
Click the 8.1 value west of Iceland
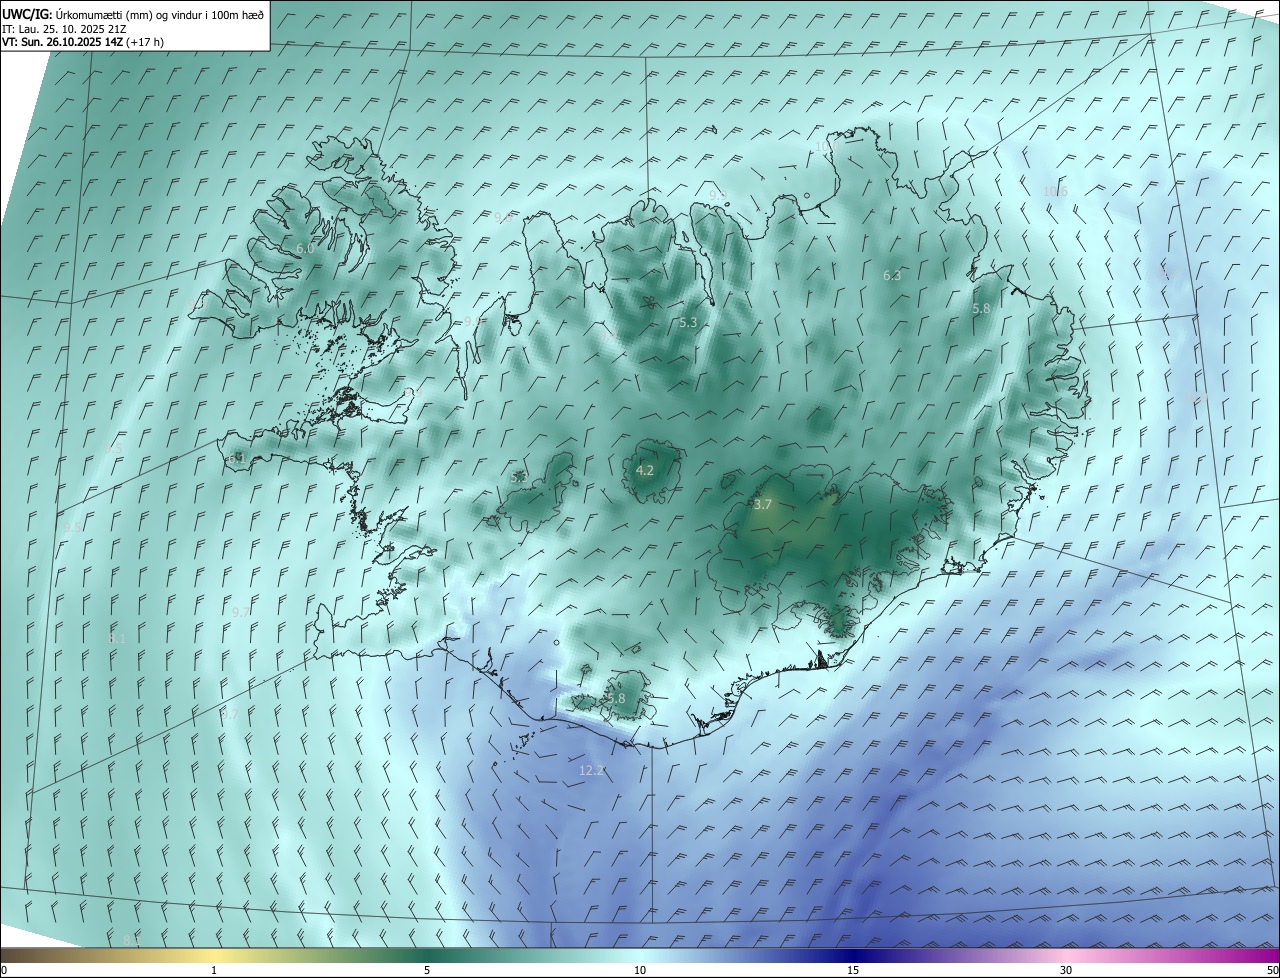118,638
